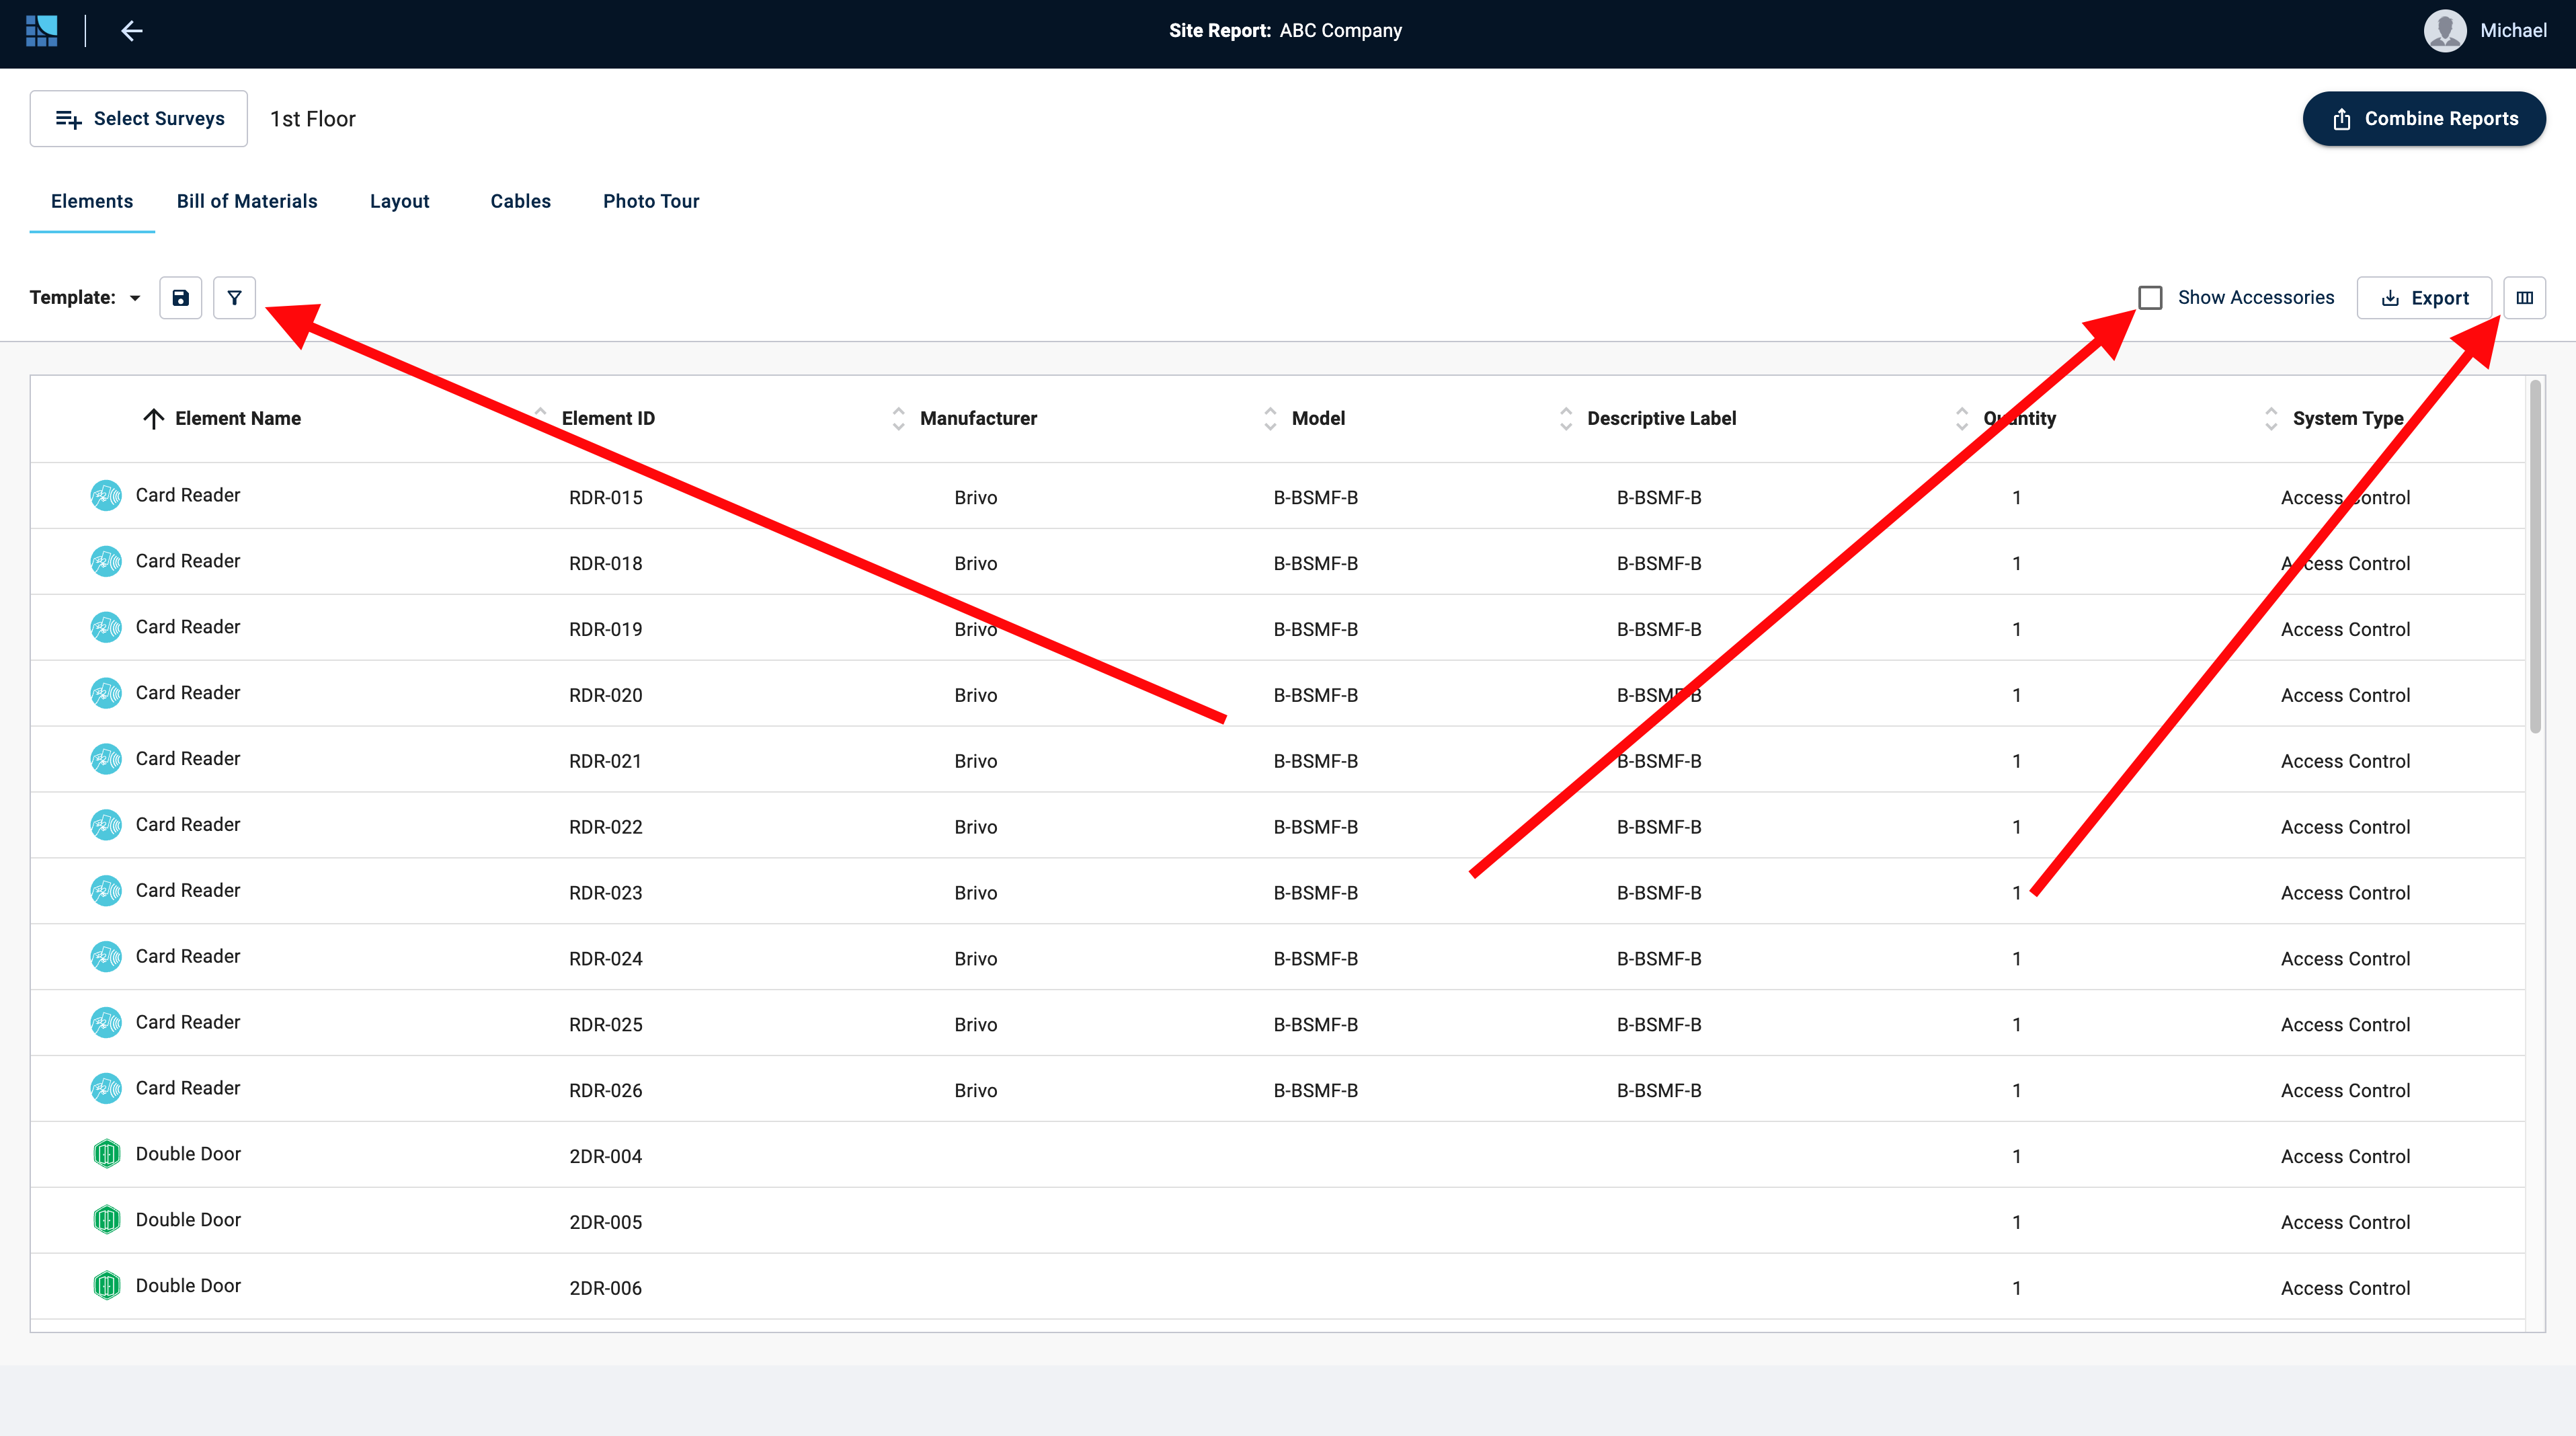Image resolution: width=2576 pixels, height=1436 pixels.
Task: Click the Card Reader icon for RDR-020
Action: [106, 693]
